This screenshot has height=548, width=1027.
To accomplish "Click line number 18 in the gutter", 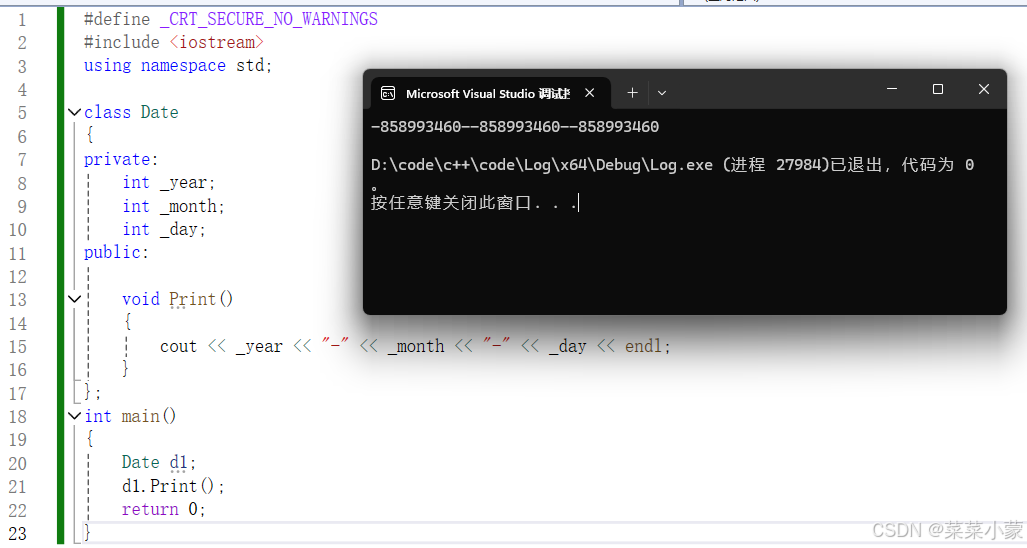I will (18, 417).
